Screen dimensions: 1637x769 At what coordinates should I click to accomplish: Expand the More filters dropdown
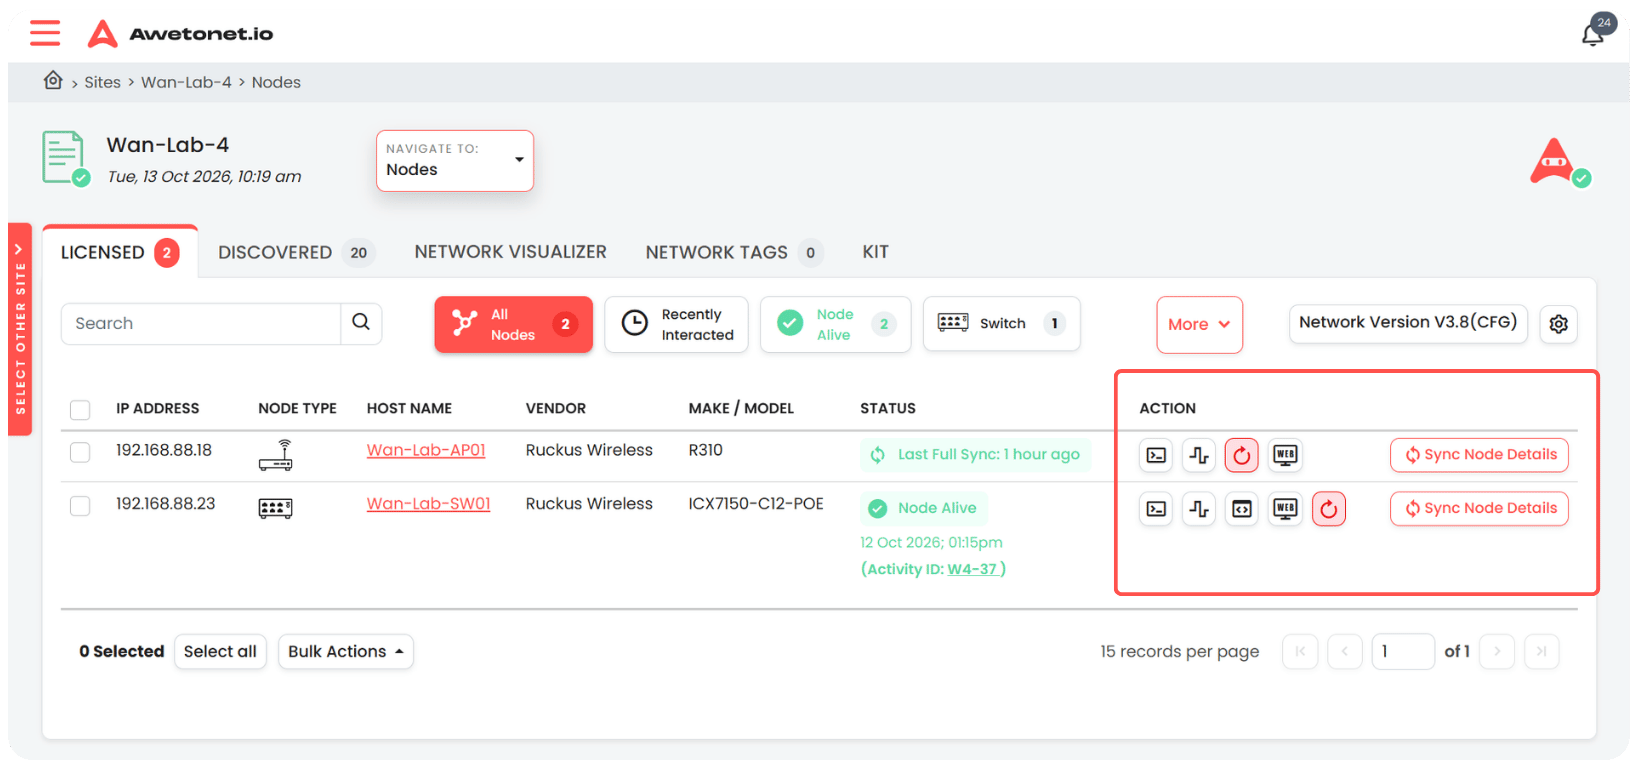click(1199, 324)
